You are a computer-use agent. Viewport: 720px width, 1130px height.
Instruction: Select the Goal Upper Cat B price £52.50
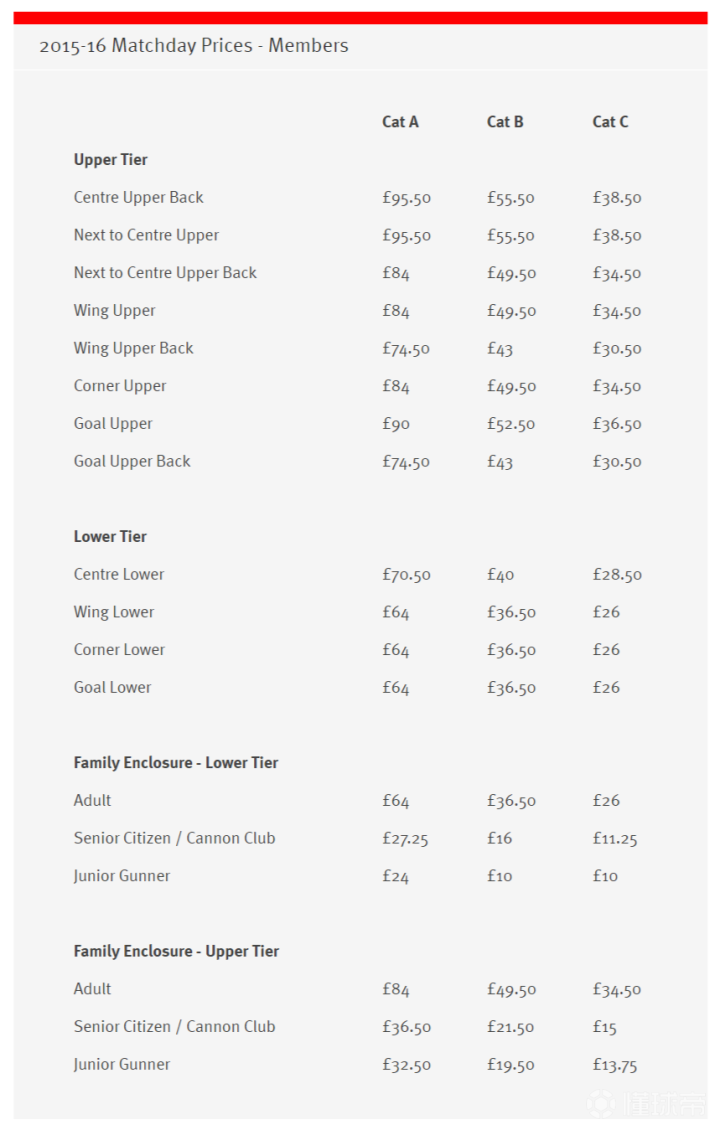pos(511,424)
